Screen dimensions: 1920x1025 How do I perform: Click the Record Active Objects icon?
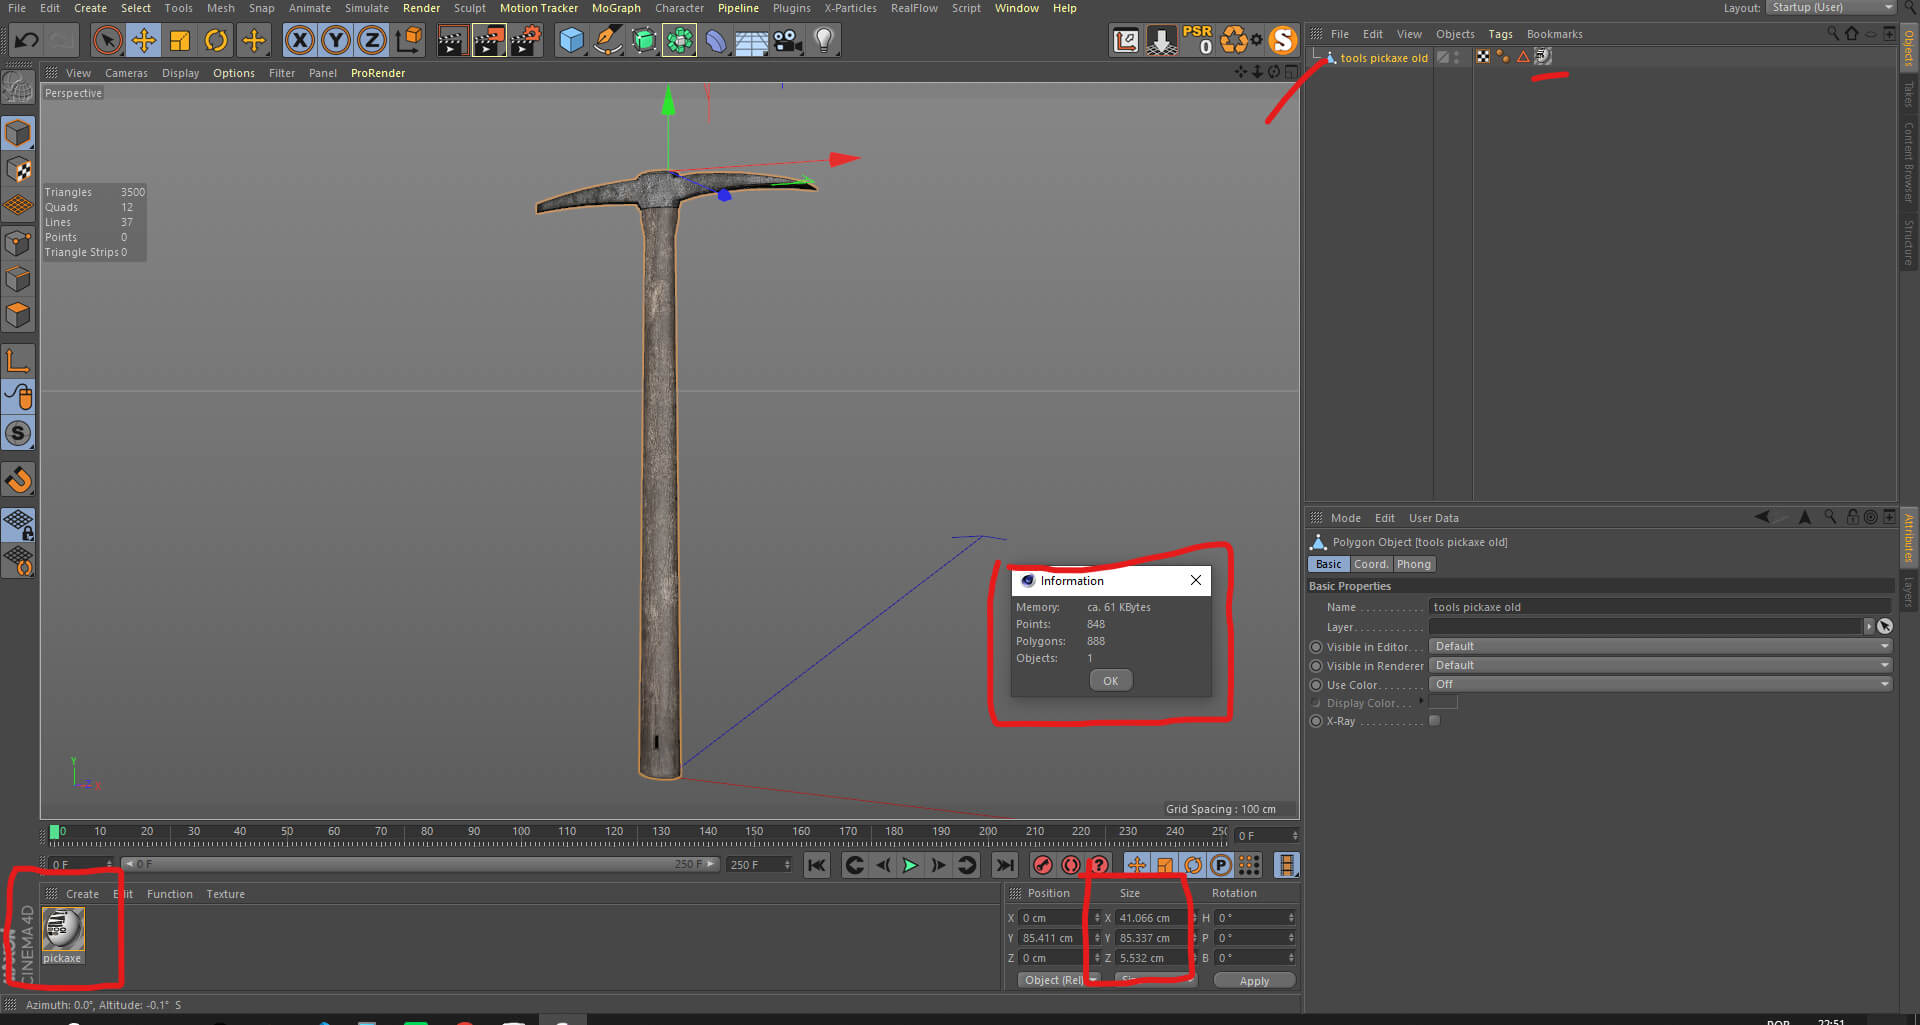coord(1043,865)
